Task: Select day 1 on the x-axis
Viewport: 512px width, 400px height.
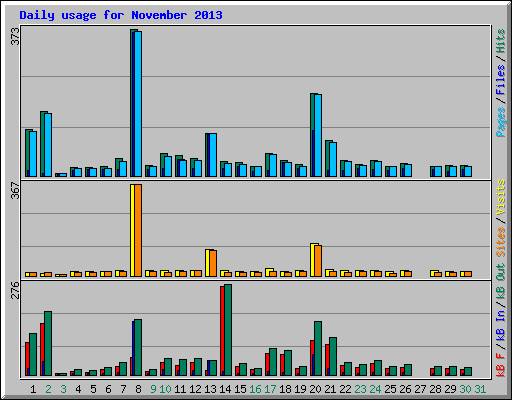Action: click(x=33, y=389)
